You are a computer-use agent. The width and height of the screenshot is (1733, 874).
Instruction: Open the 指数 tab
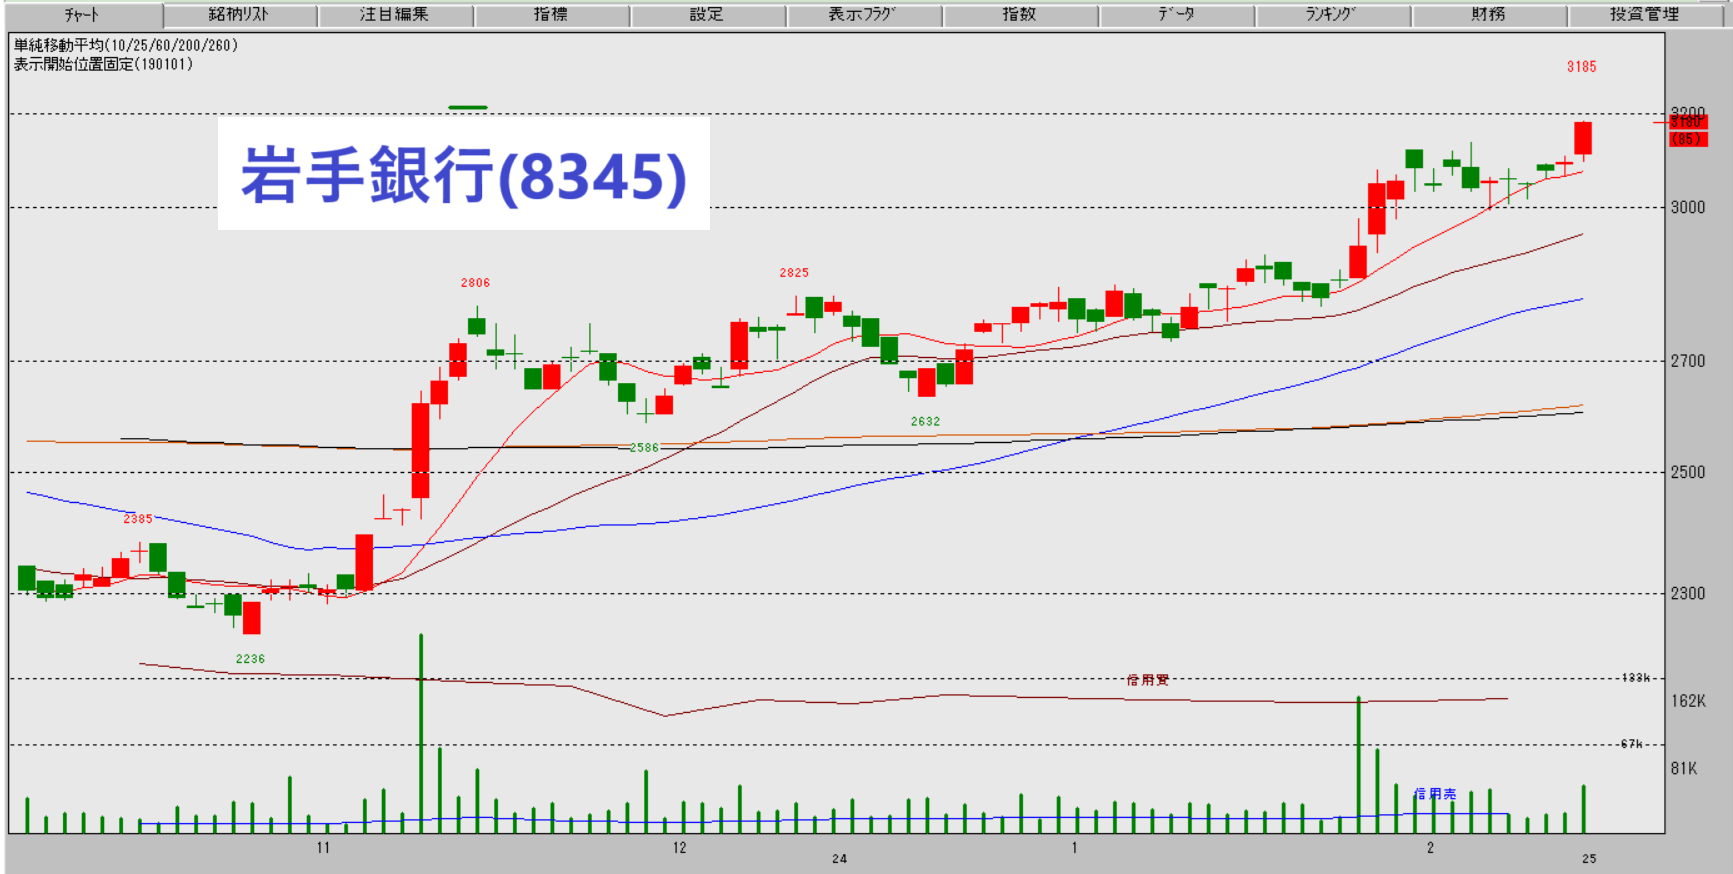[1019, 15]
